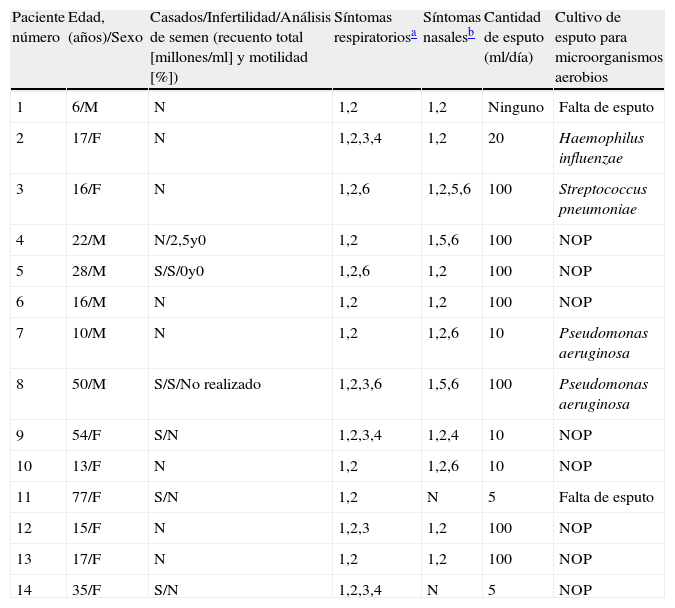Click the 50/M age cell
675x608 pixels.
[x=88, y=384]
